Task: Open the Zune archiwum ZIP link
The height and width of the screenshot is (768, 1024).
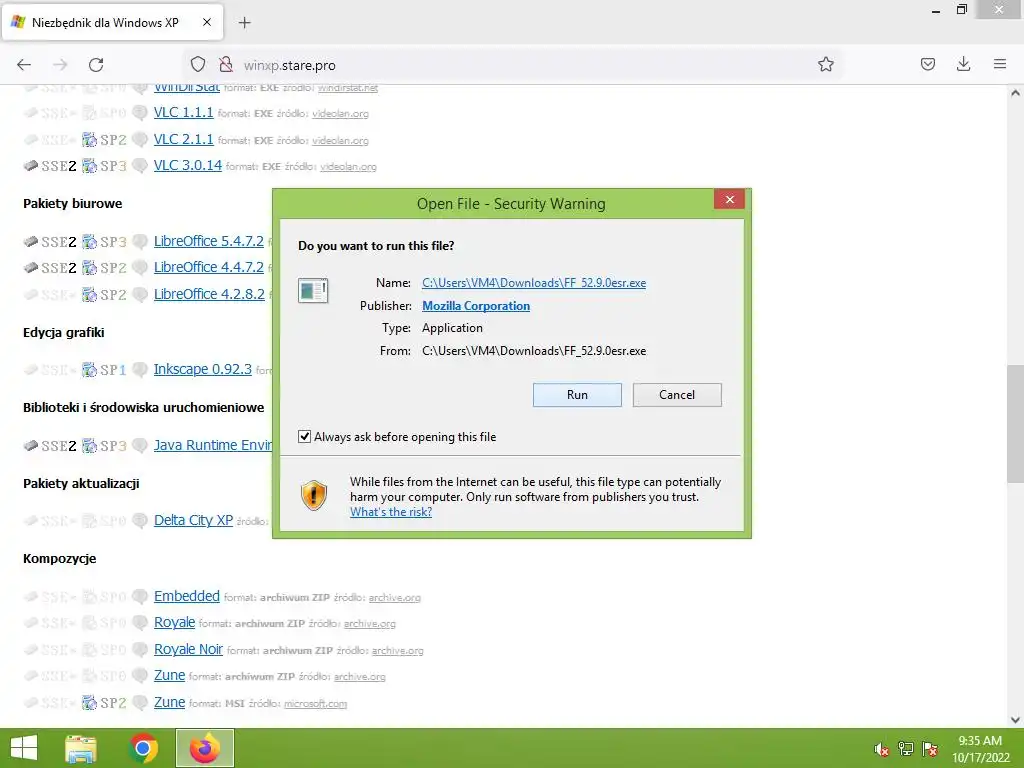Action: pyautogui.click(x=169, y=675)
